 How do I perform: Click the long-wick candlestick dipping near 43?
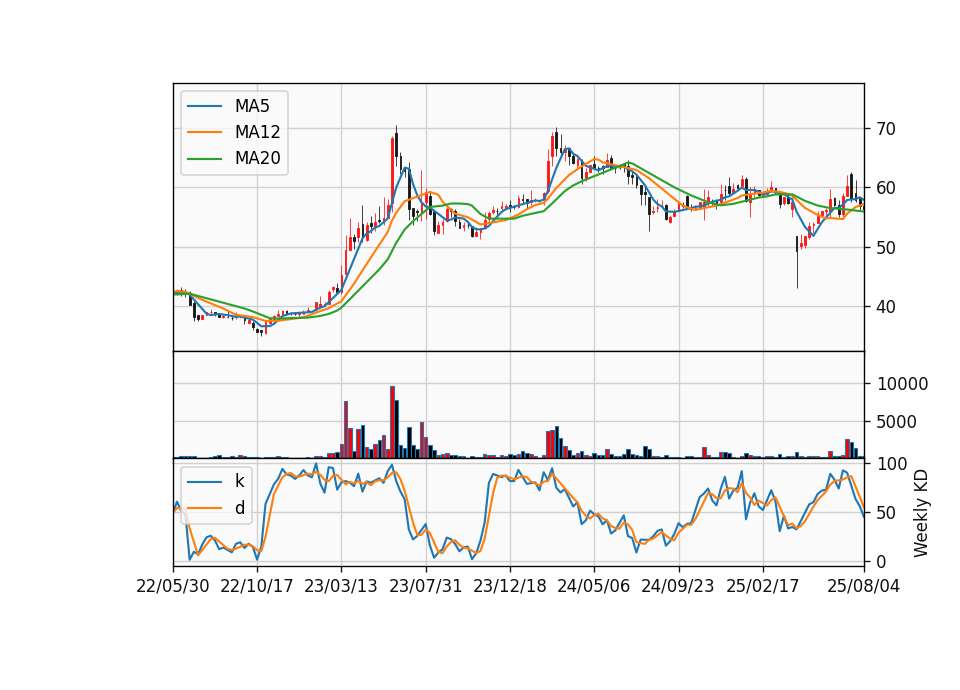[797, 262]
